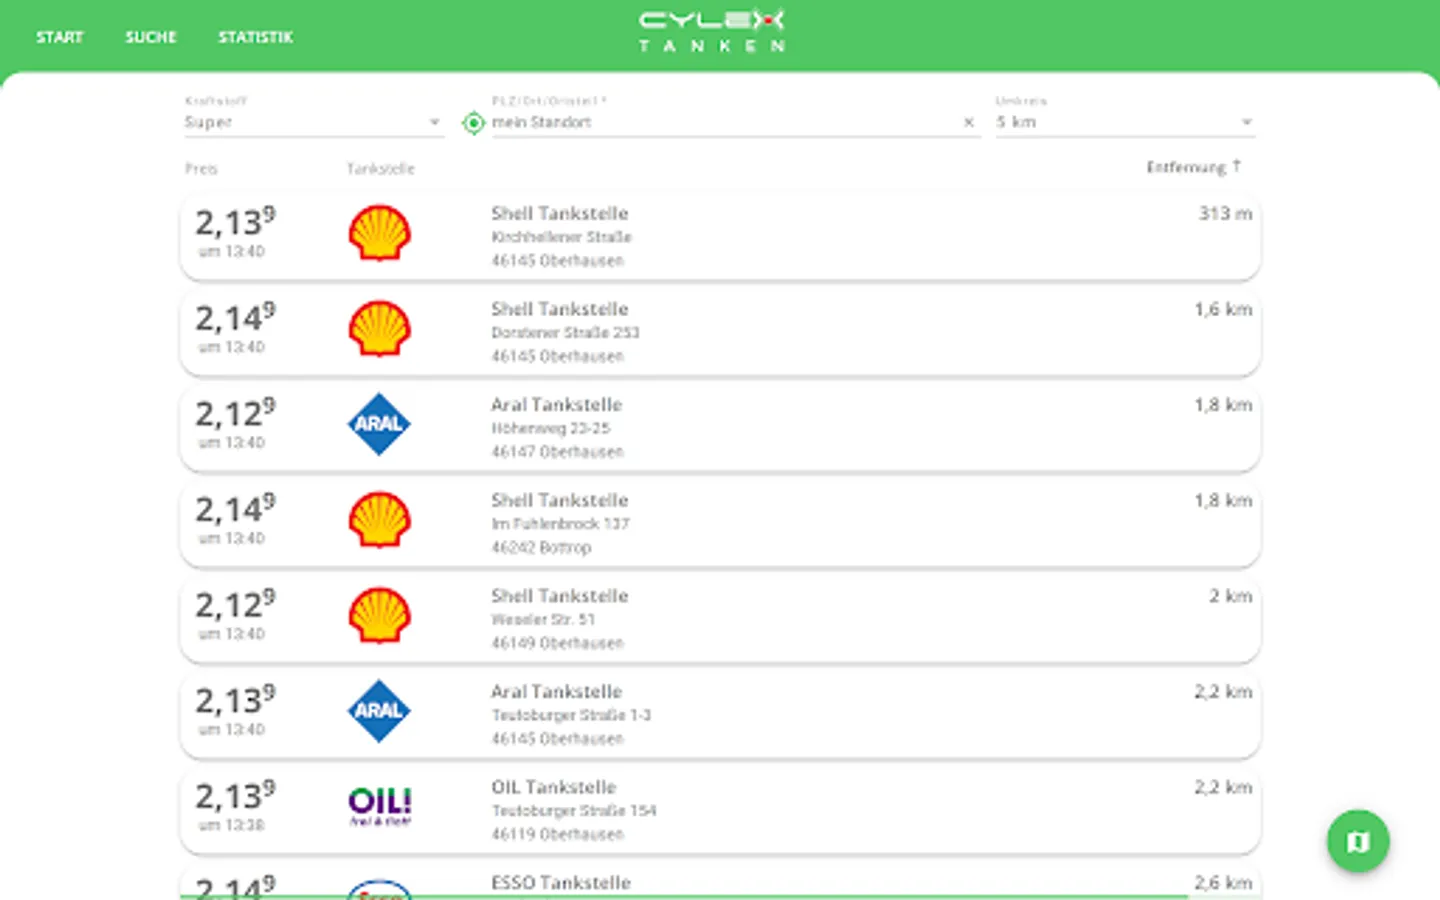Viewport: 1440px width, 900px height.
Task: Clear the location field with the X
Action: coord(969,122)
